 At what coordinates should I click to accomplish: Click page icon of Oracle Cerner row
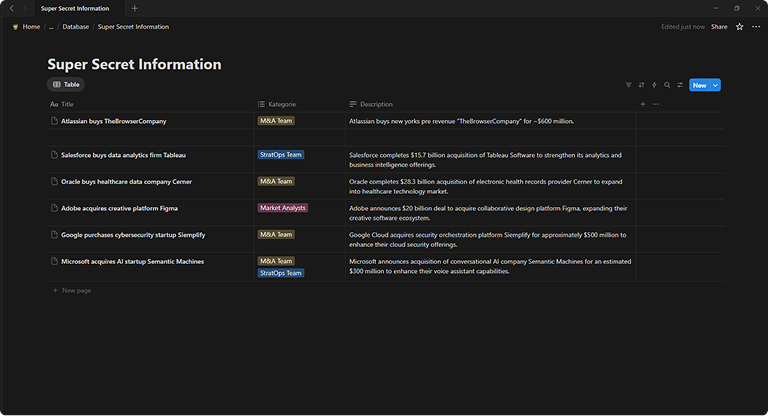click(x=54, y=181)
